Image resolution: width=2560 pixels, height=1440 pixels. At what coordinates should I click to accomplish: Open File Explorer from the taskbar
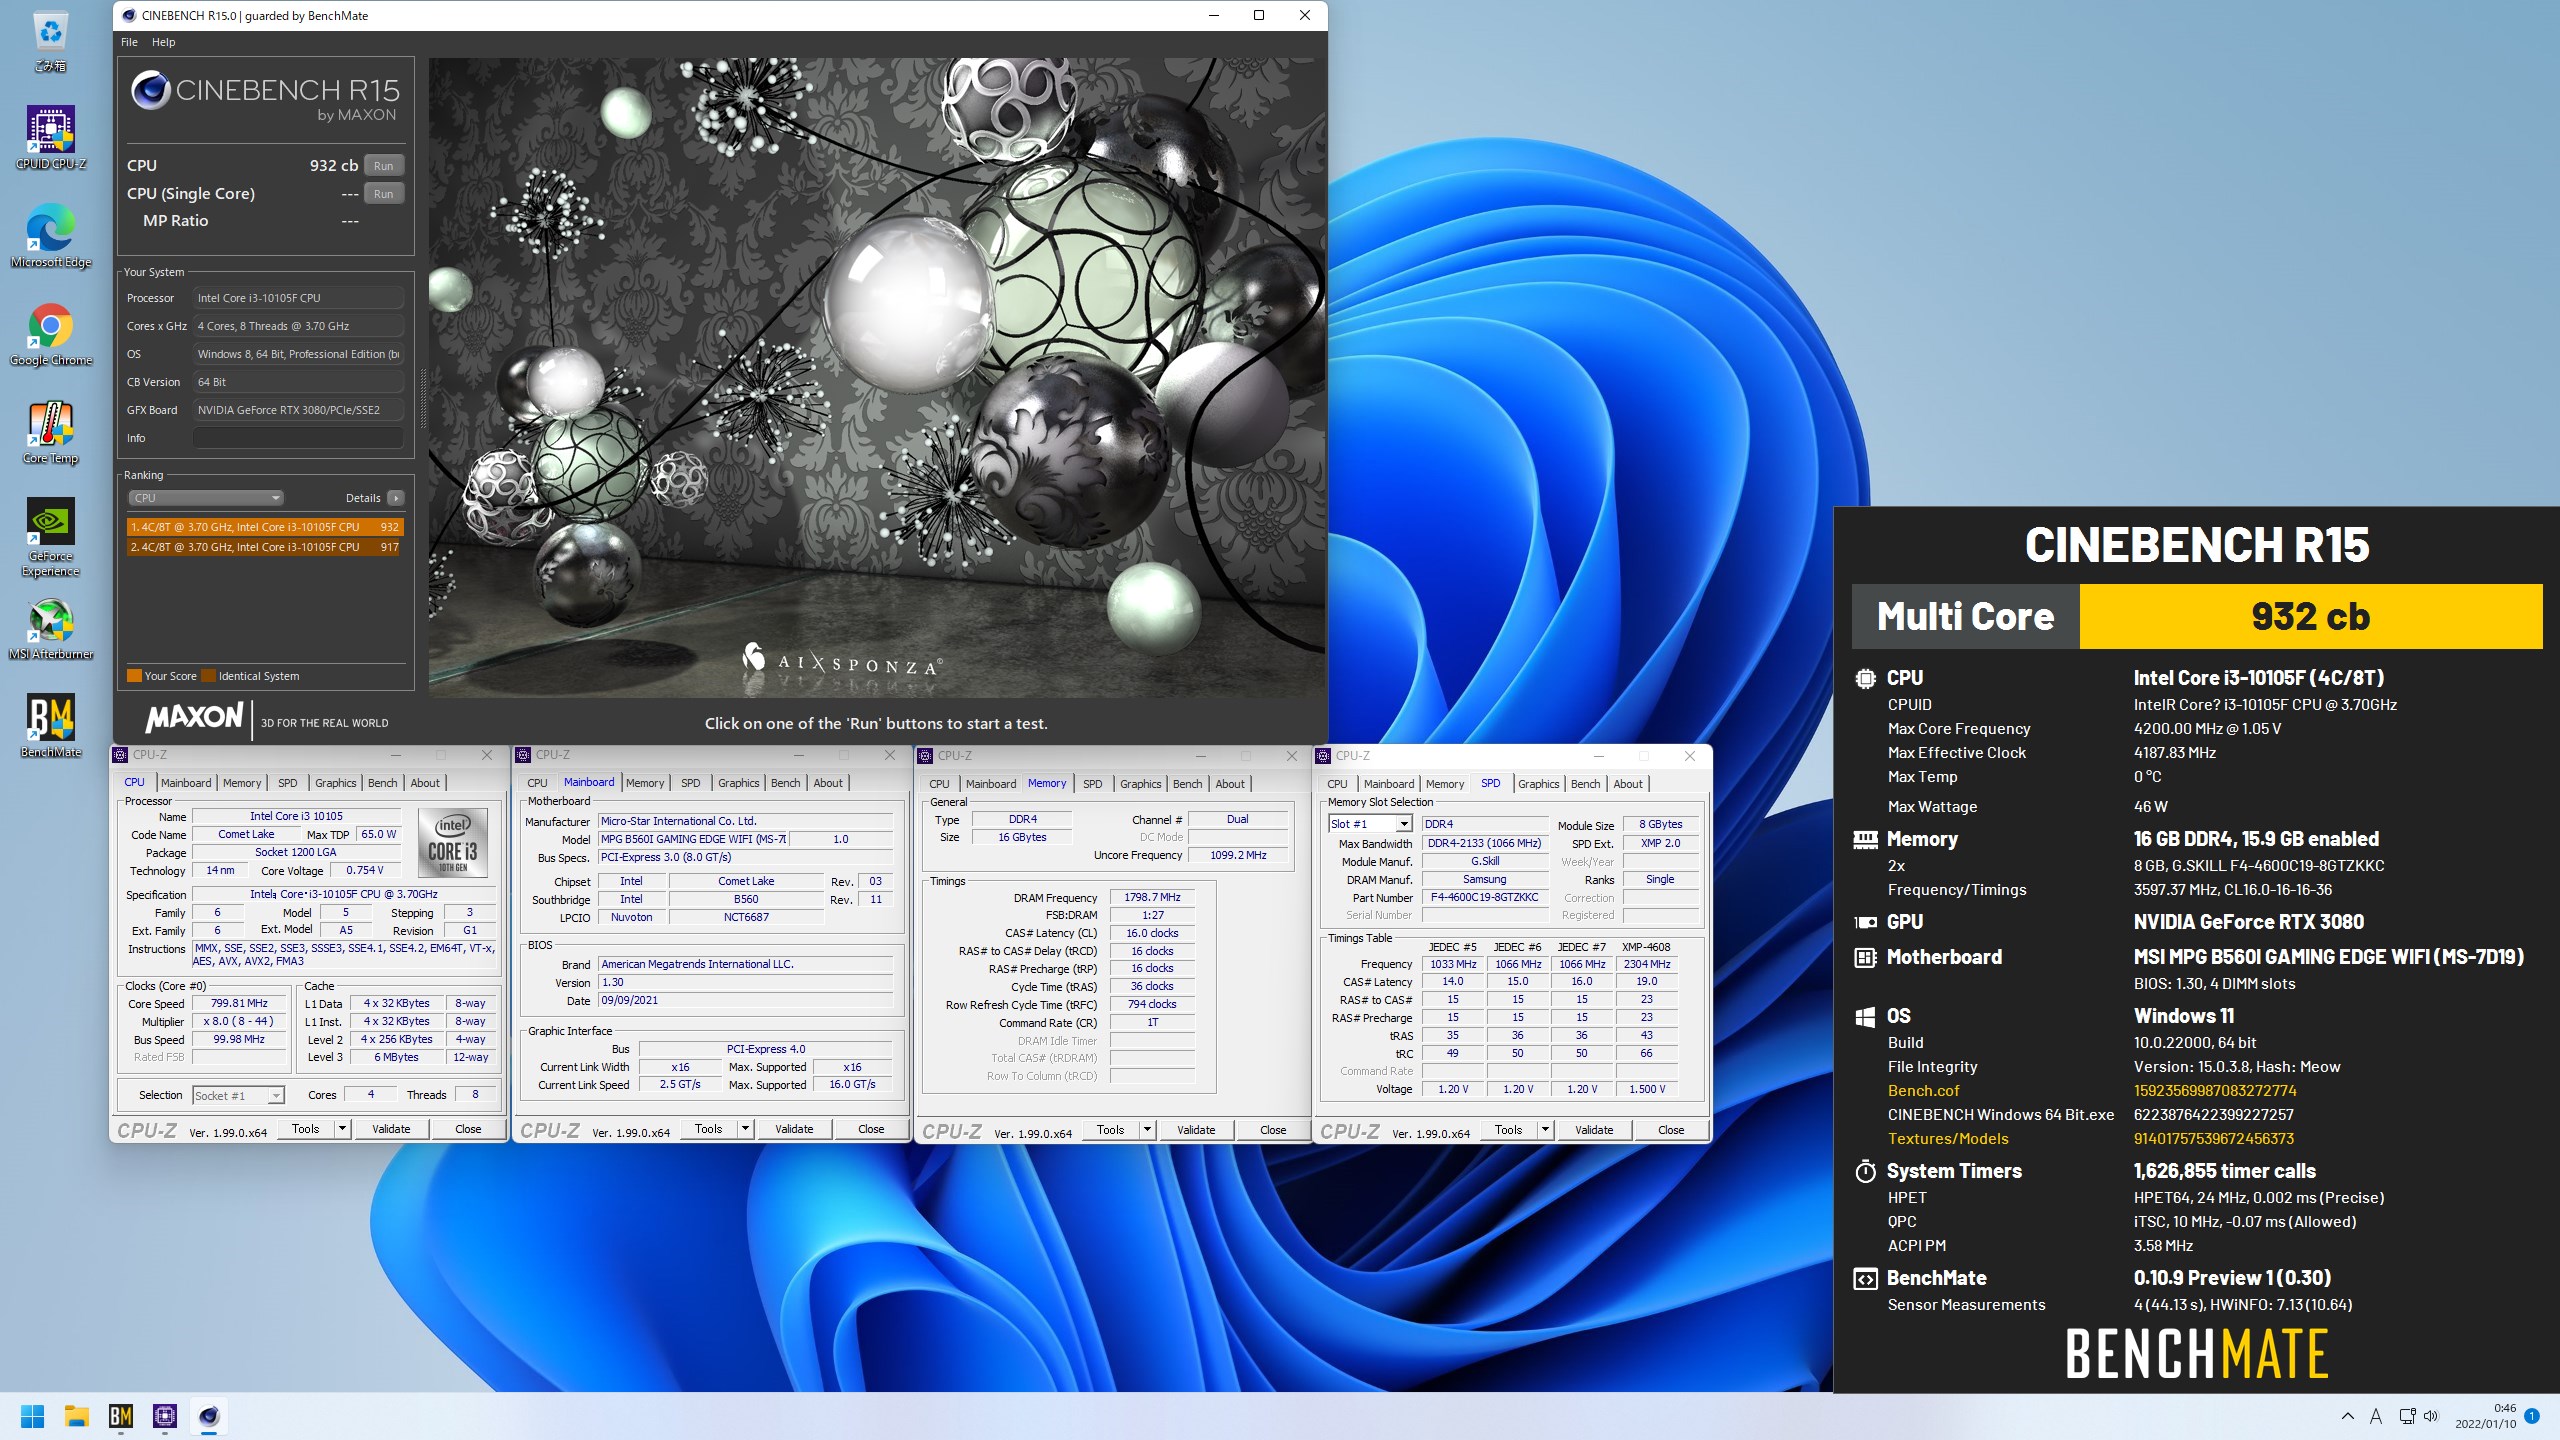pos(77,1416)
